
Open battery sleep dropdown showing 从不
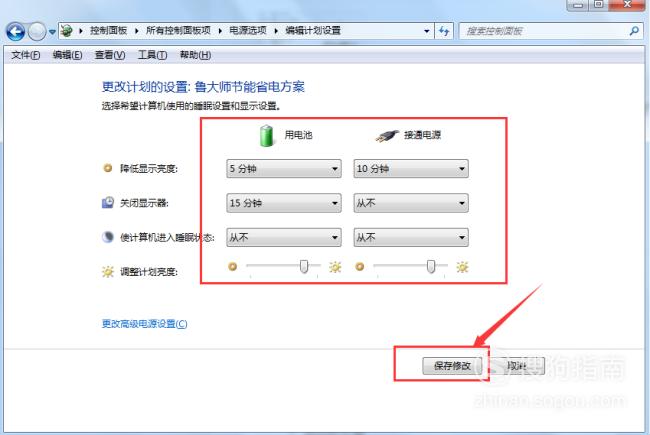[284, 237]
